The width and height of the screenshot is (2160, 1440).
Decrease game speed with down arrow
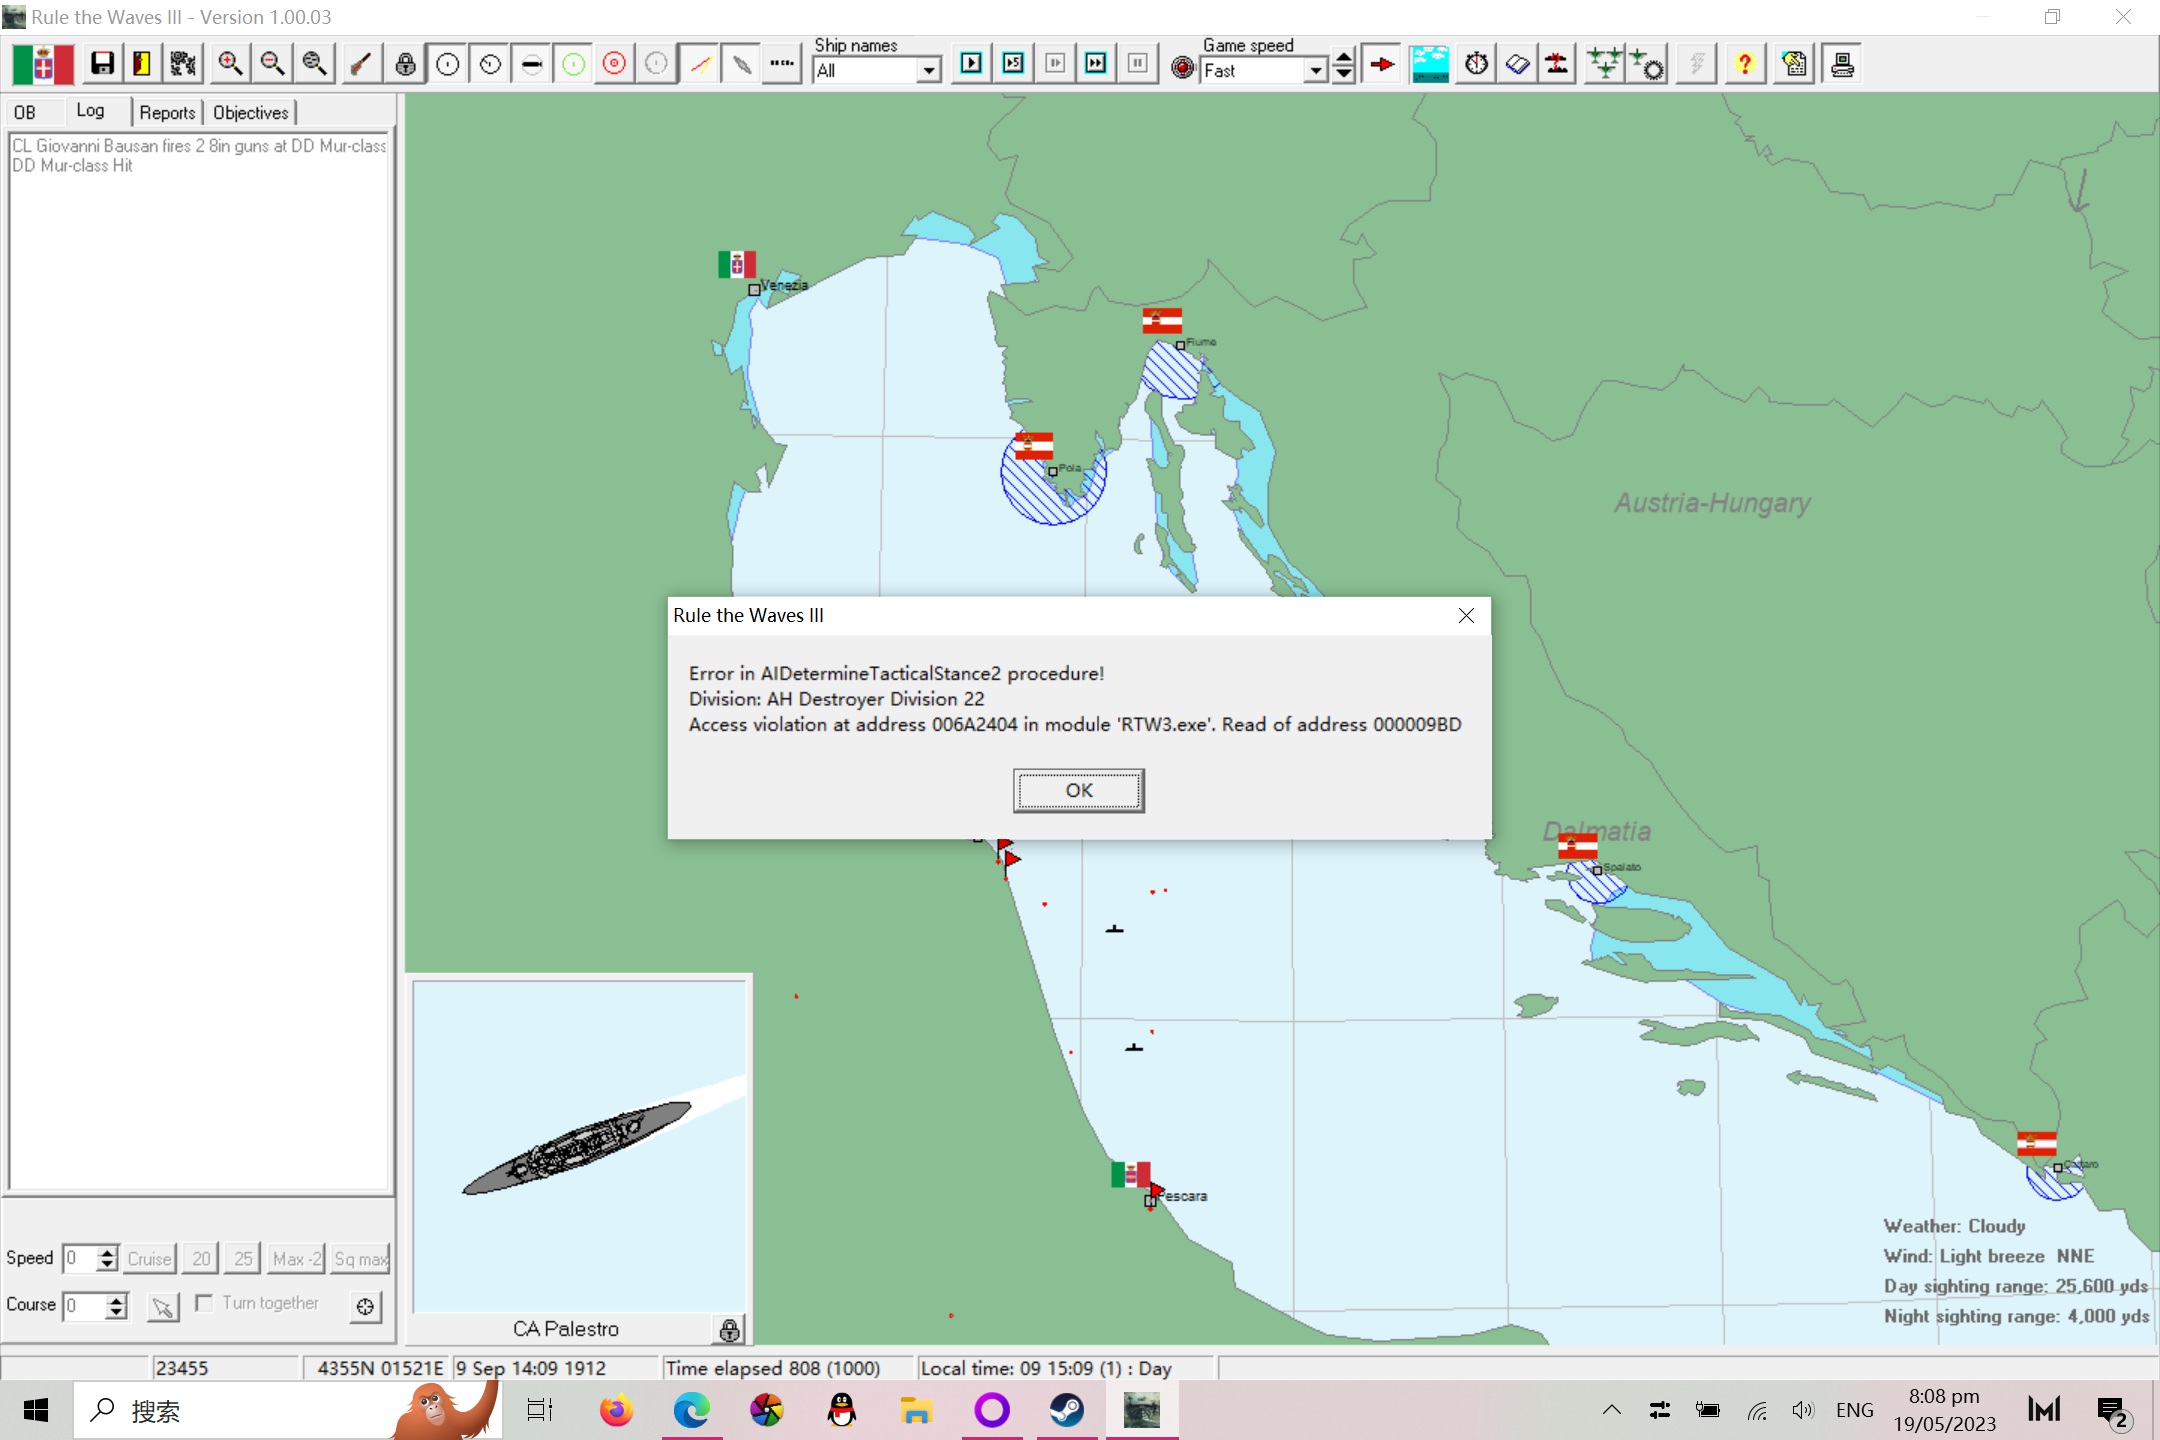tap(1344, 74)
